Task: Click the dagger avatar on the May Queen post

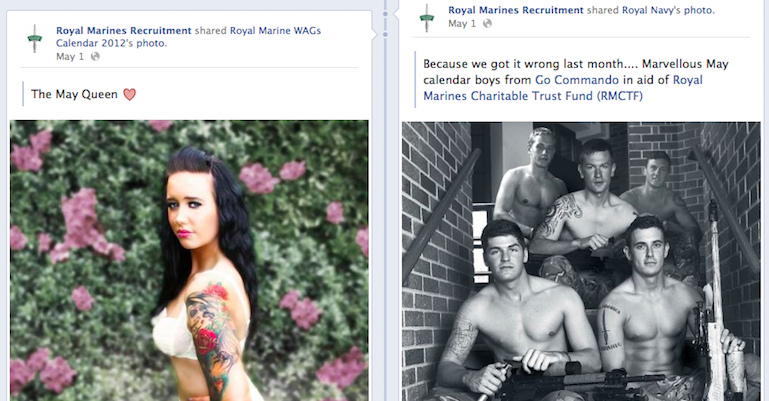Action: click(34, 39)
